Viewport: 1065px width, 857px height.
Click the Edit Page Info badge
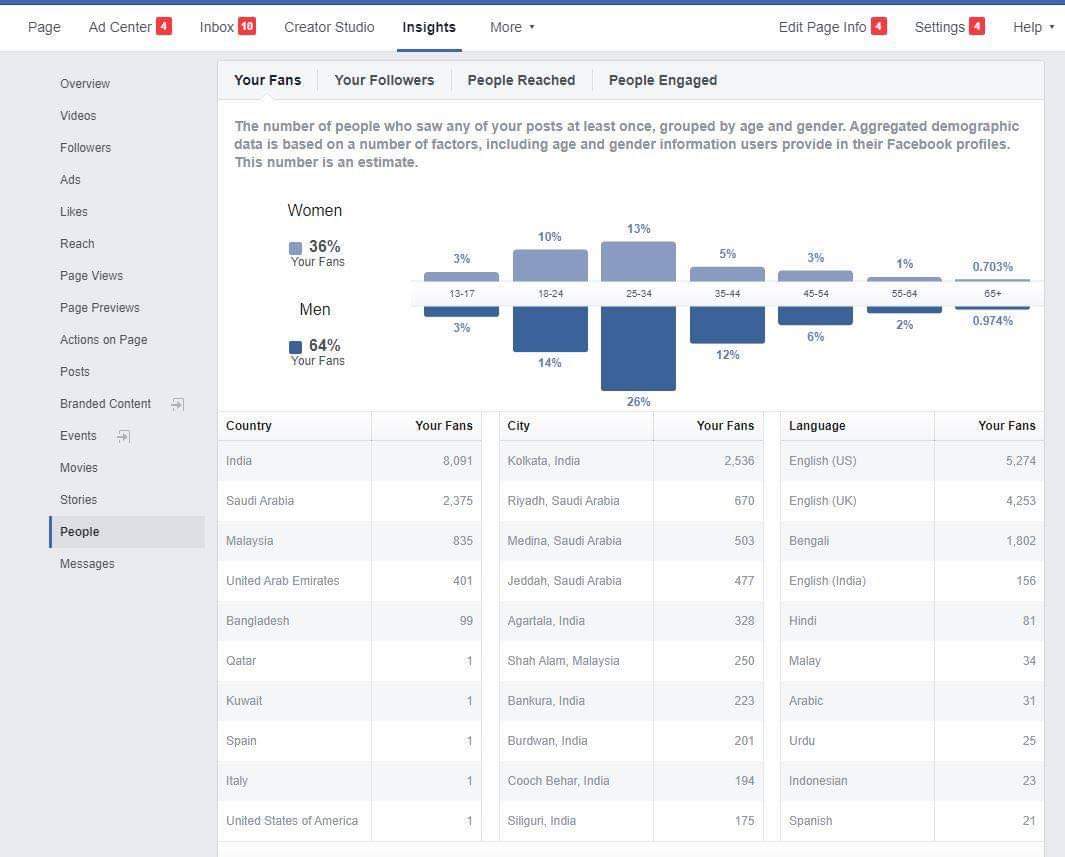879,26
